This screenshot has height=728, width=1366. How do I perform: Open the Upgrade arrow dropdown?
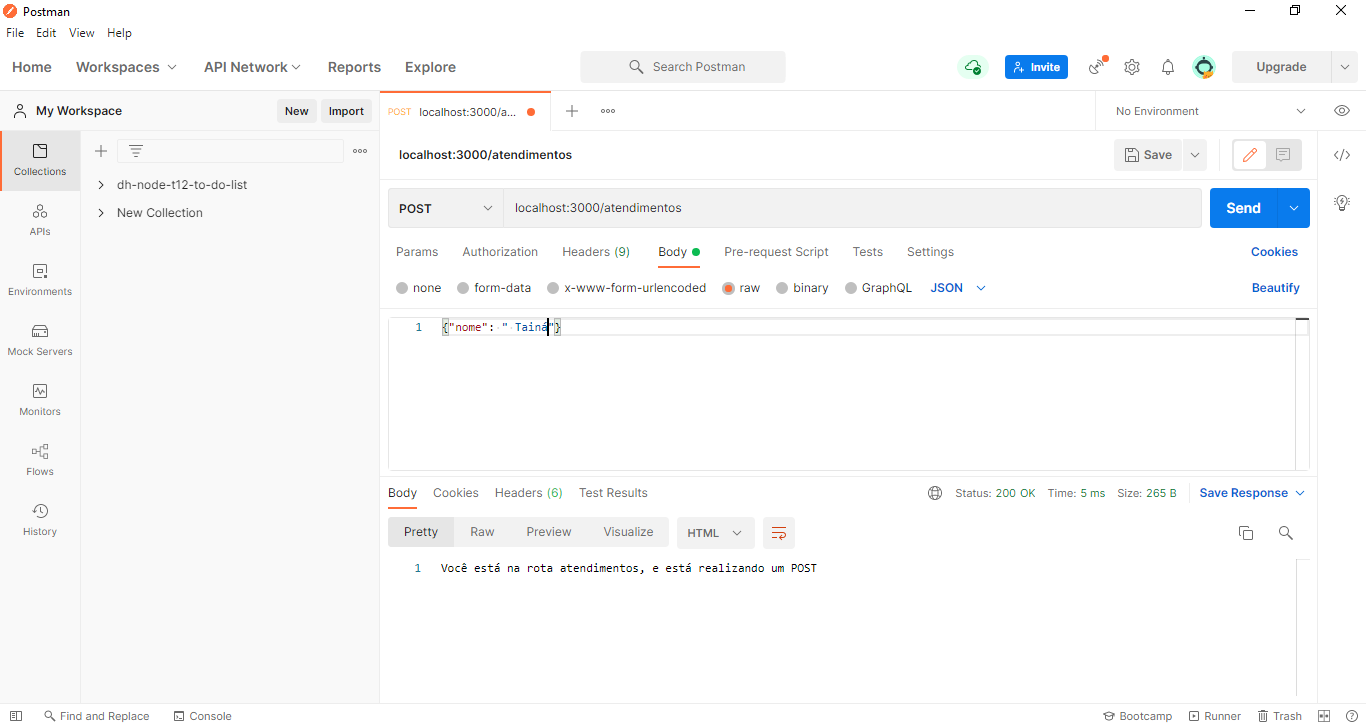pyautogui.click(x=1344, y=67)
